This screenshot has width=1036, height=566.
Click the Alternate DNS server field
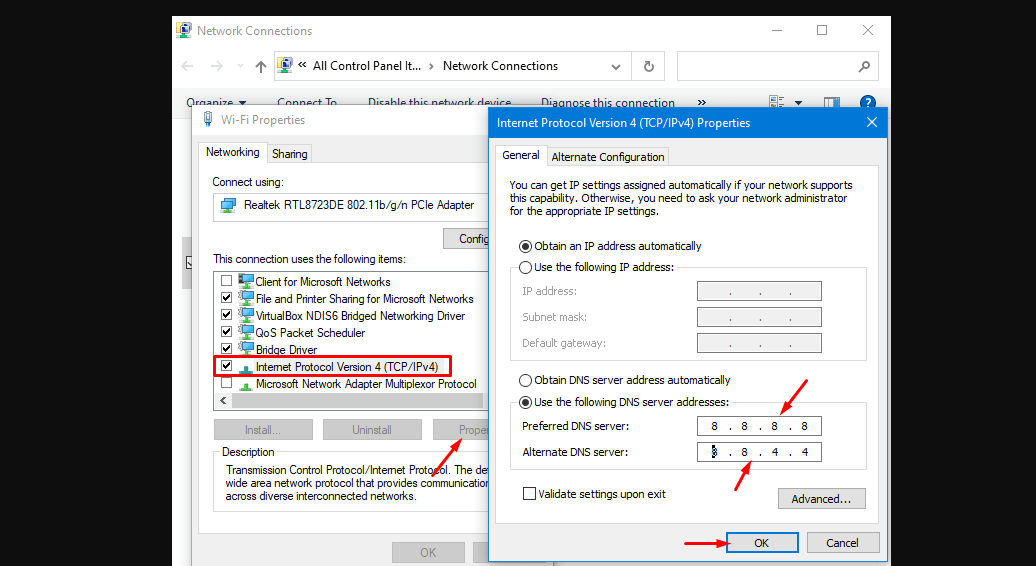tap(759, 452)
